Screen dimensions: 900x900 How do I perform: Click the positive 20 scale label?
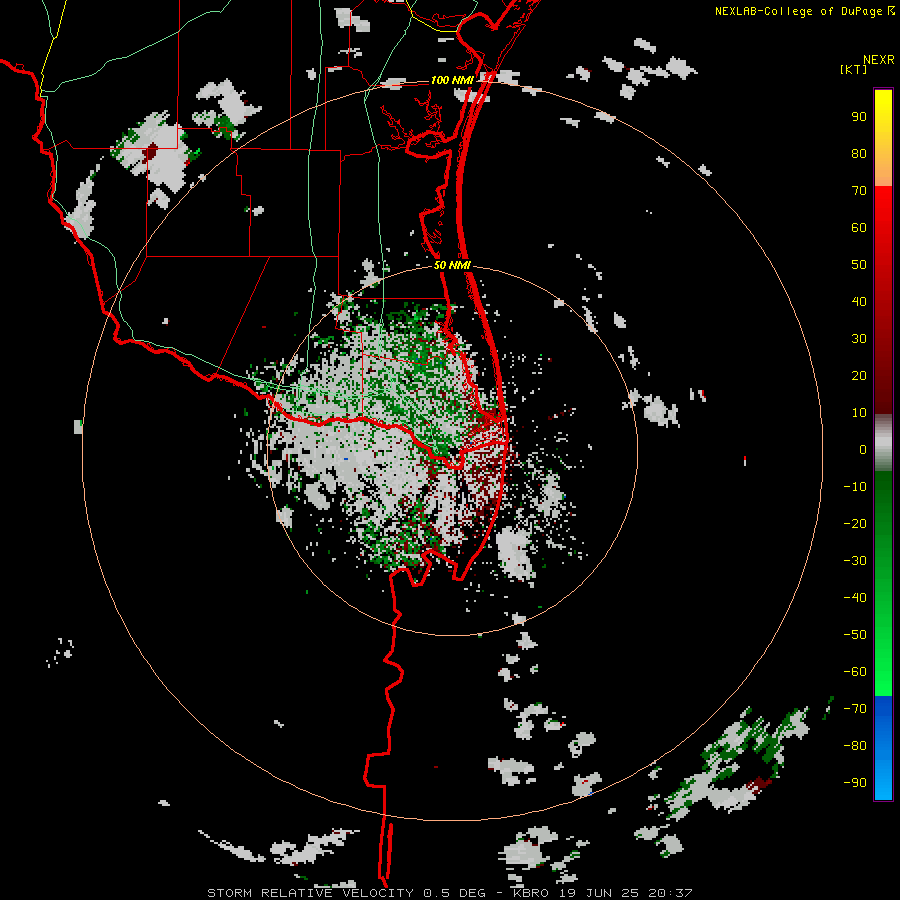859,376
